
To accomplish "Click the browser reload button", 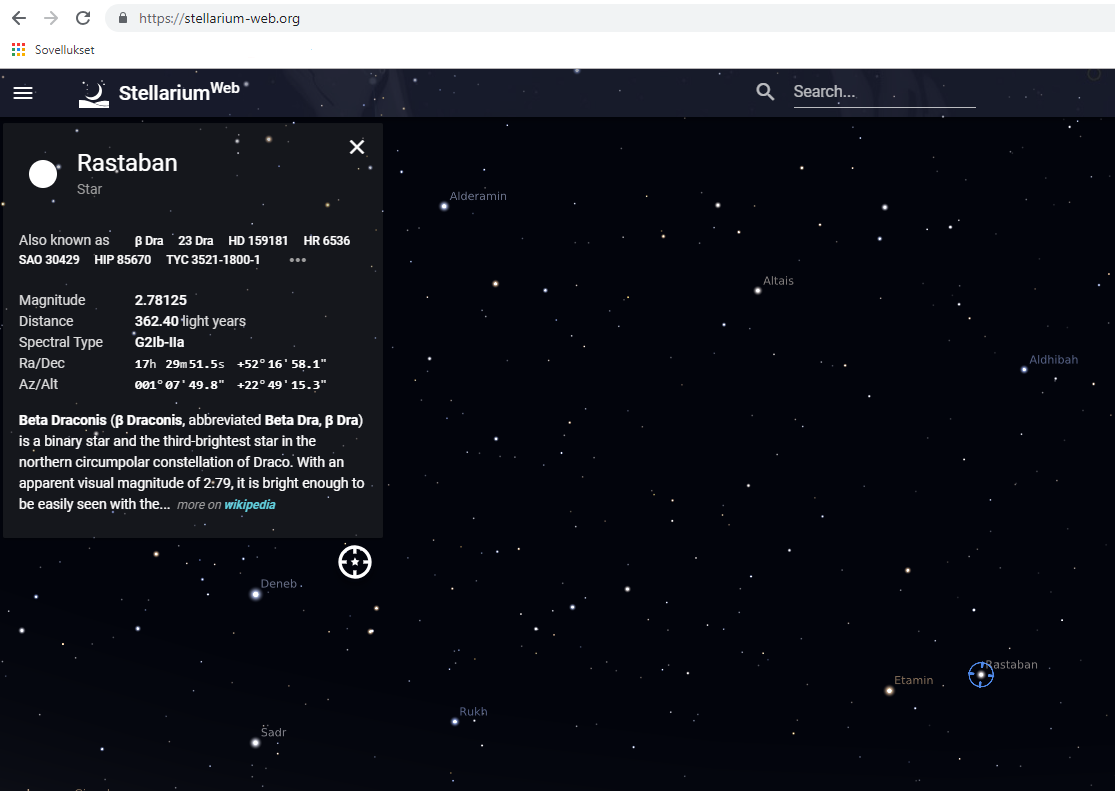I will click(x=83, y=18).
